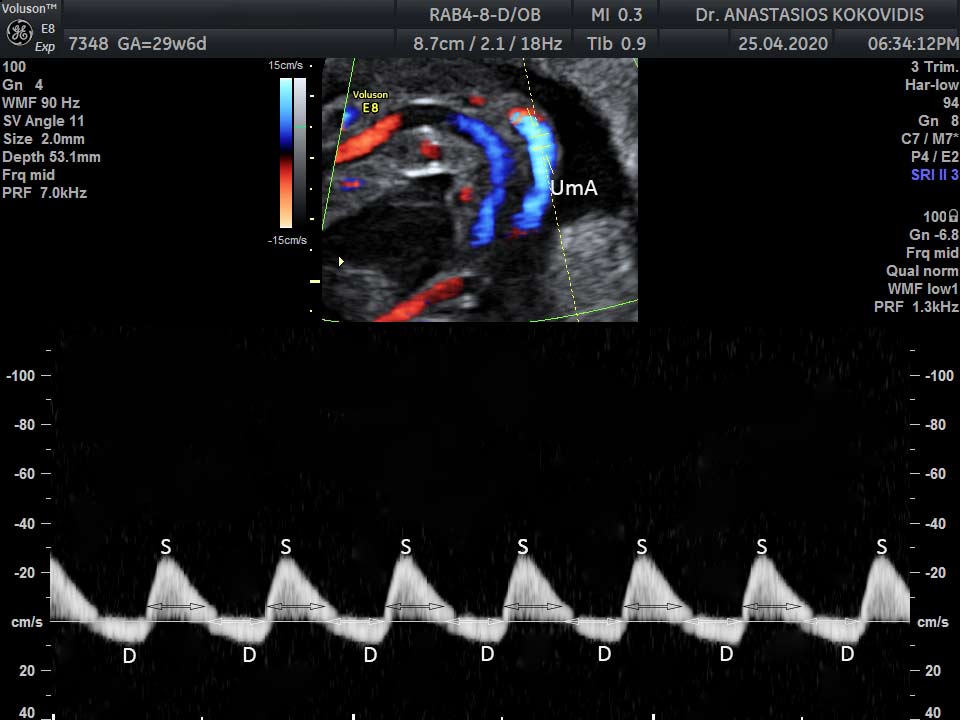
Task: Click the 3 Trim. preset label
Action: pos(934,67)
